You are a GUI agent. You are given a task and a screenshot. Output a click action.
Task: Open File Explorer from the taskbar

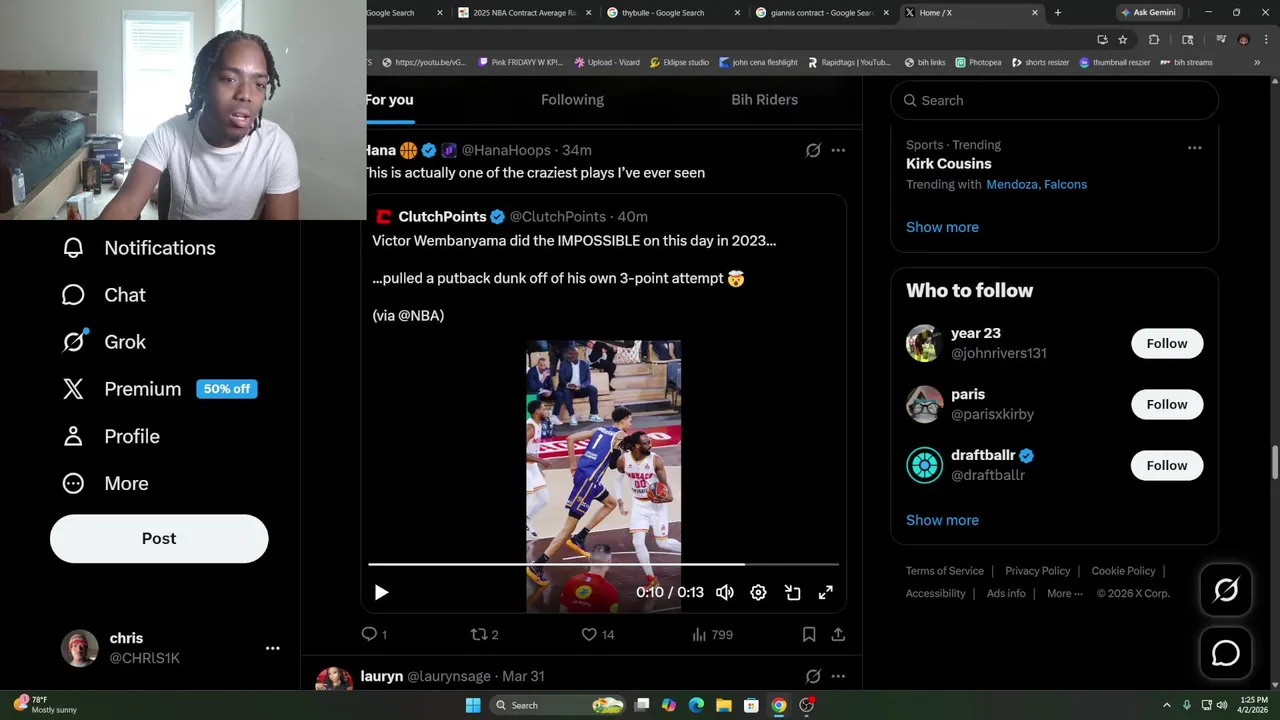point(723,706)
